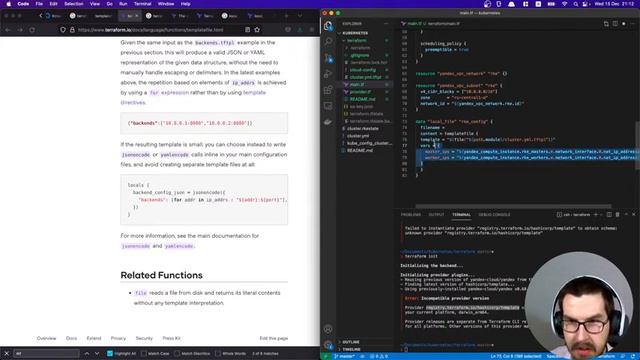Open the Remote Explorer view

coord(328,106)
